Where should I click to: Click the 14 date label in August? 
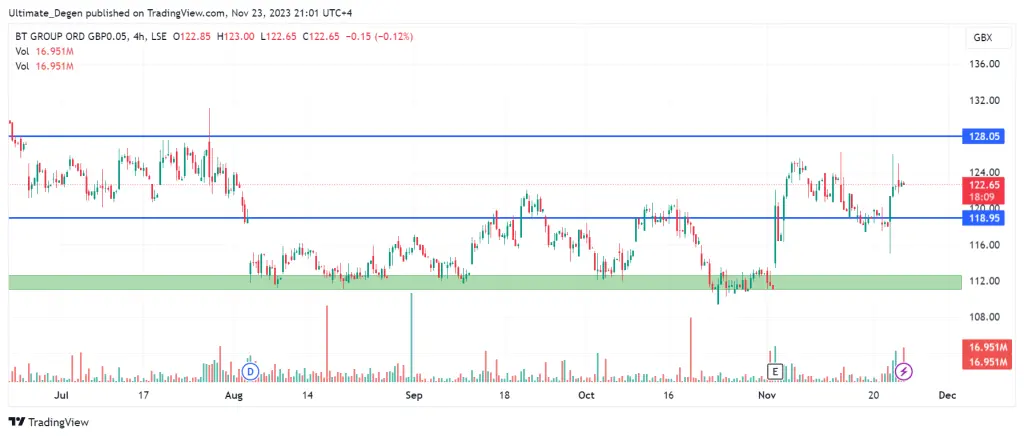point(308,396)
